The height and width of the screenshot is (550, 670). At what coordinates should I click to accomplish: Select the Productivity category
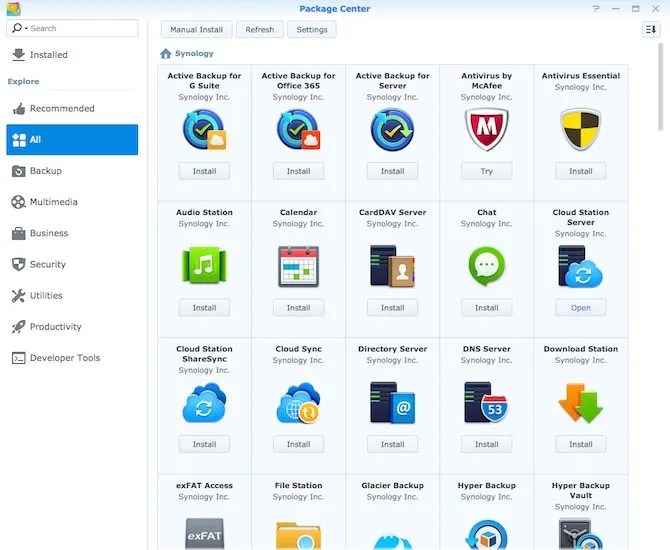(x=72, y=327)
